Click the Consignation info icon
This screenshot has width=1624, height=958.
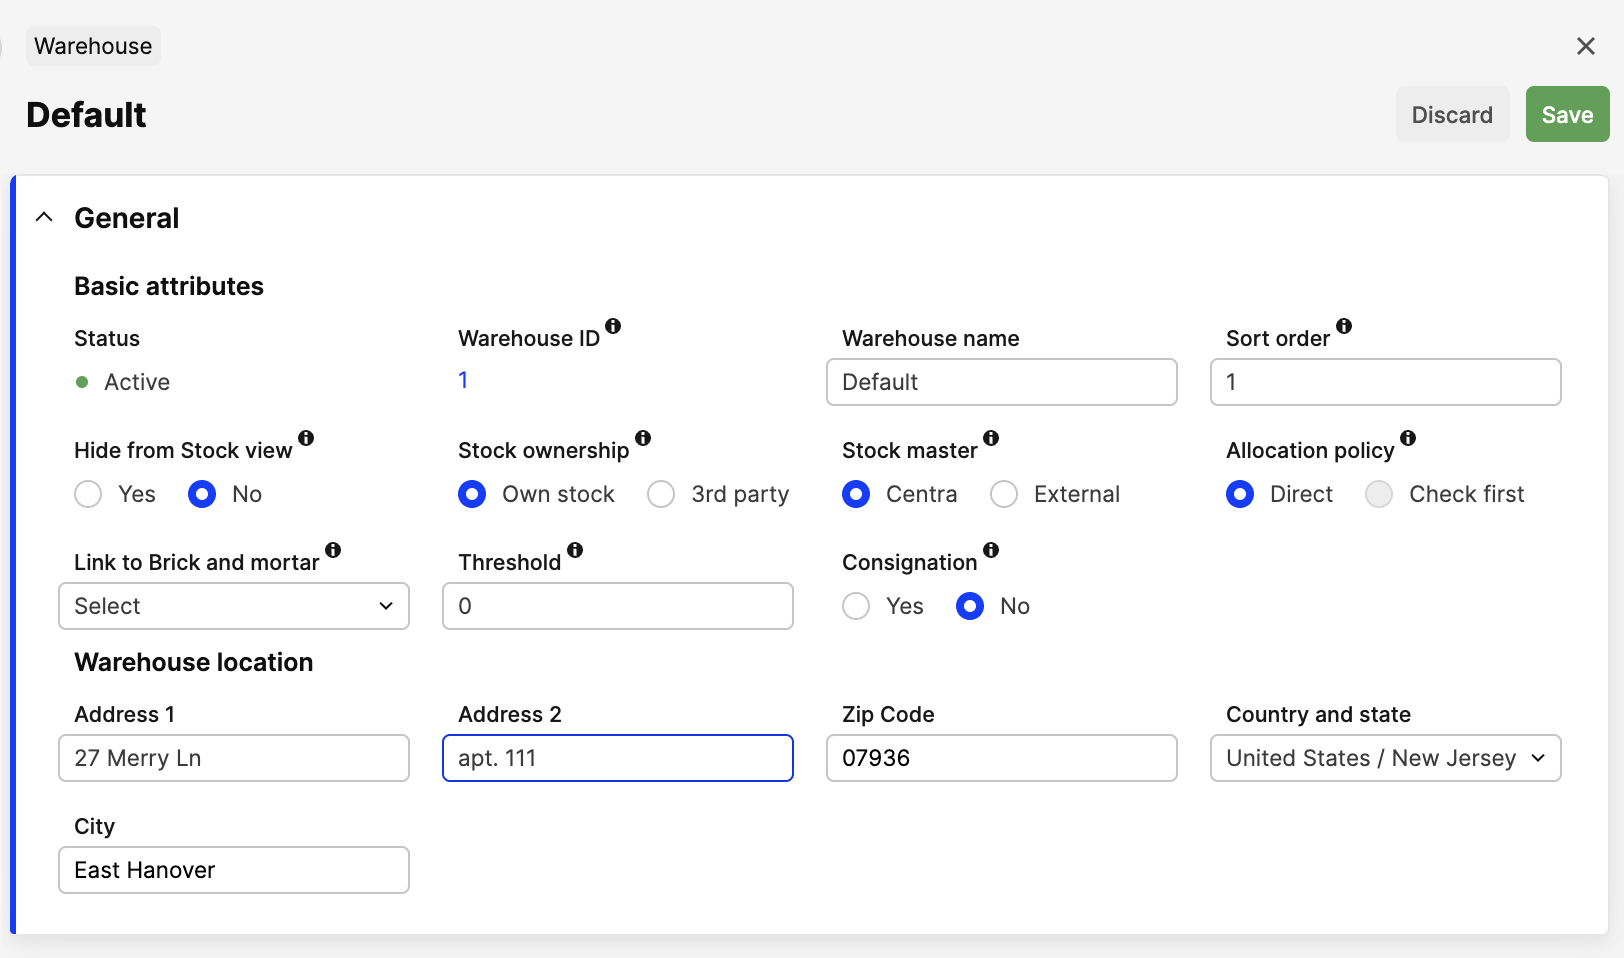tap(991, 550)
